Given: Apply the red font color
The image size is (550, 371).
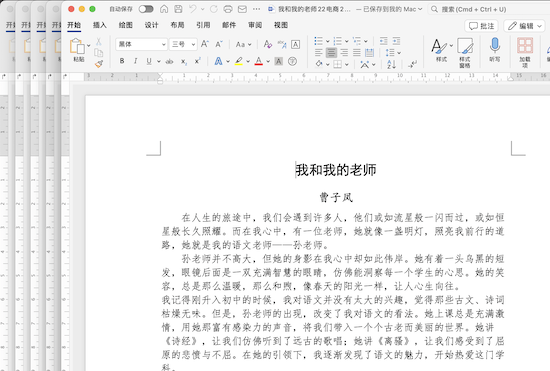Looking at the screenshot, I should coord(259,61).
